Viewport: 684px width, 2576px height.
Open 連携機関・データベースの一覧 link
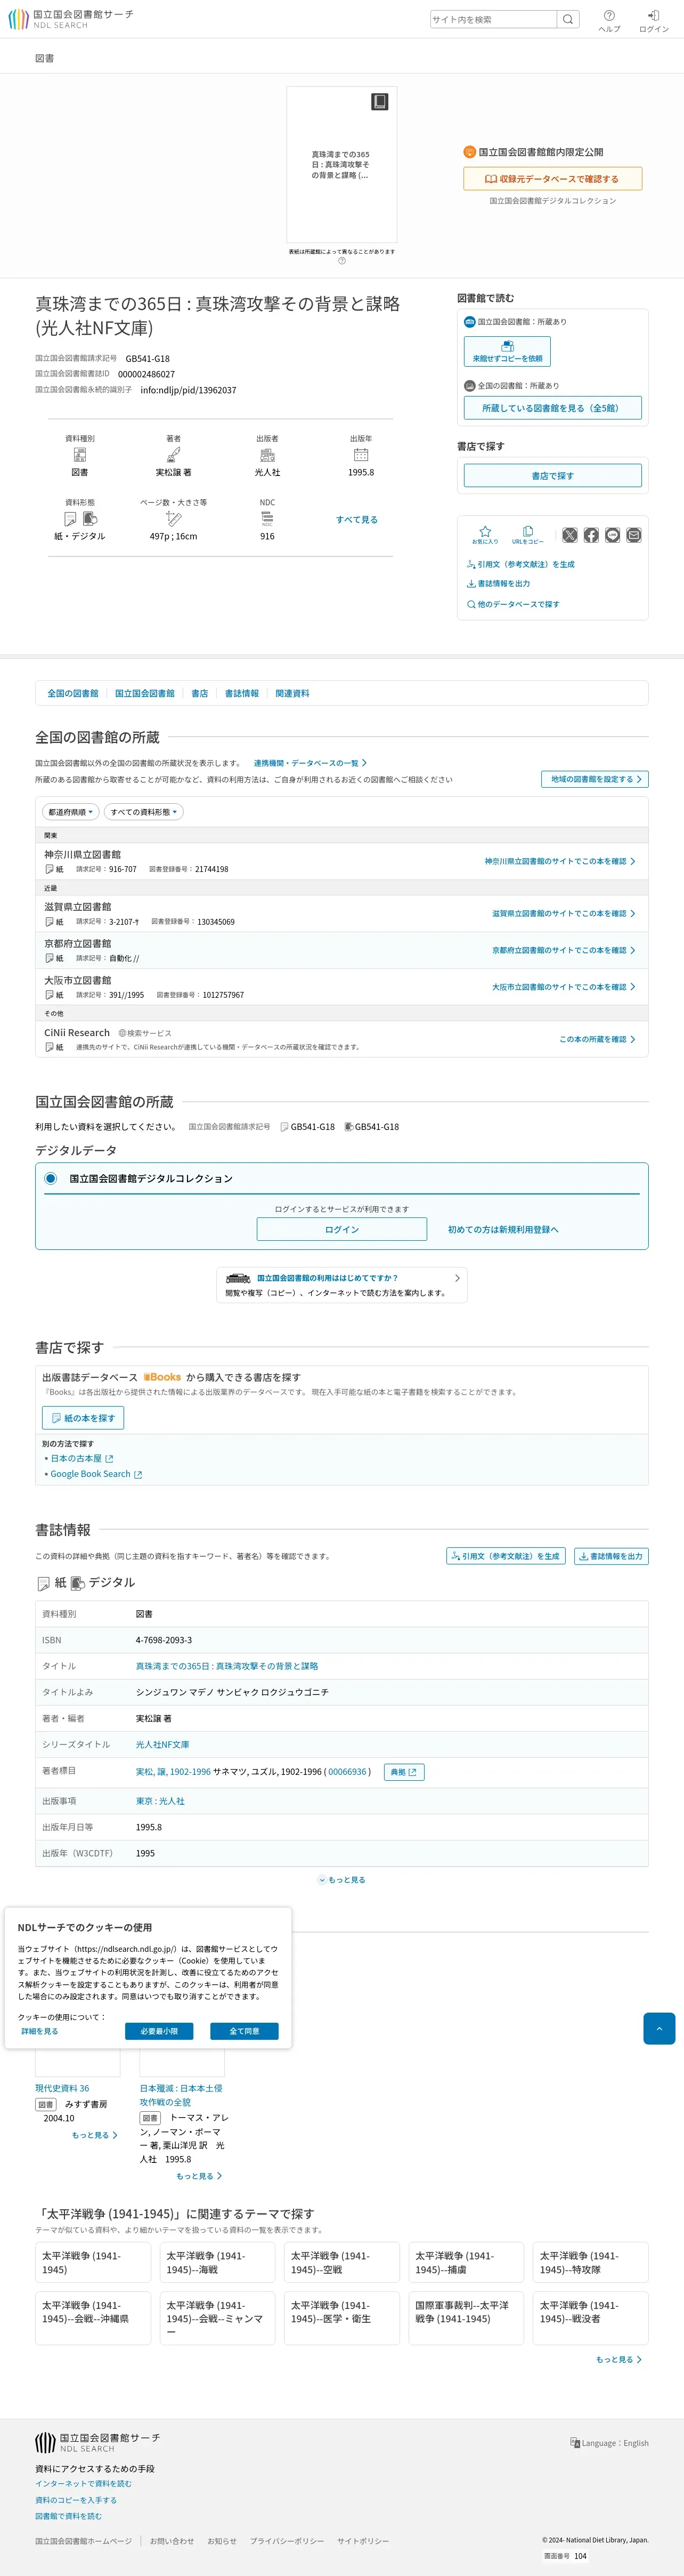tap(310, 763)
